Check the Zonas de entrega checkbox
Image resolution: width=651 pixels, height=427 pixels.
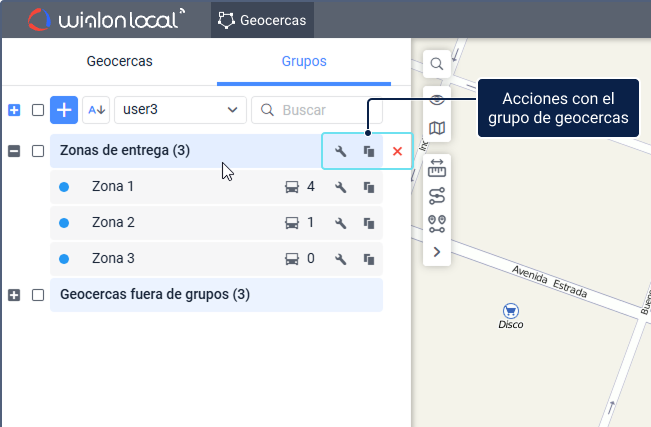click(x=38, y=151)
